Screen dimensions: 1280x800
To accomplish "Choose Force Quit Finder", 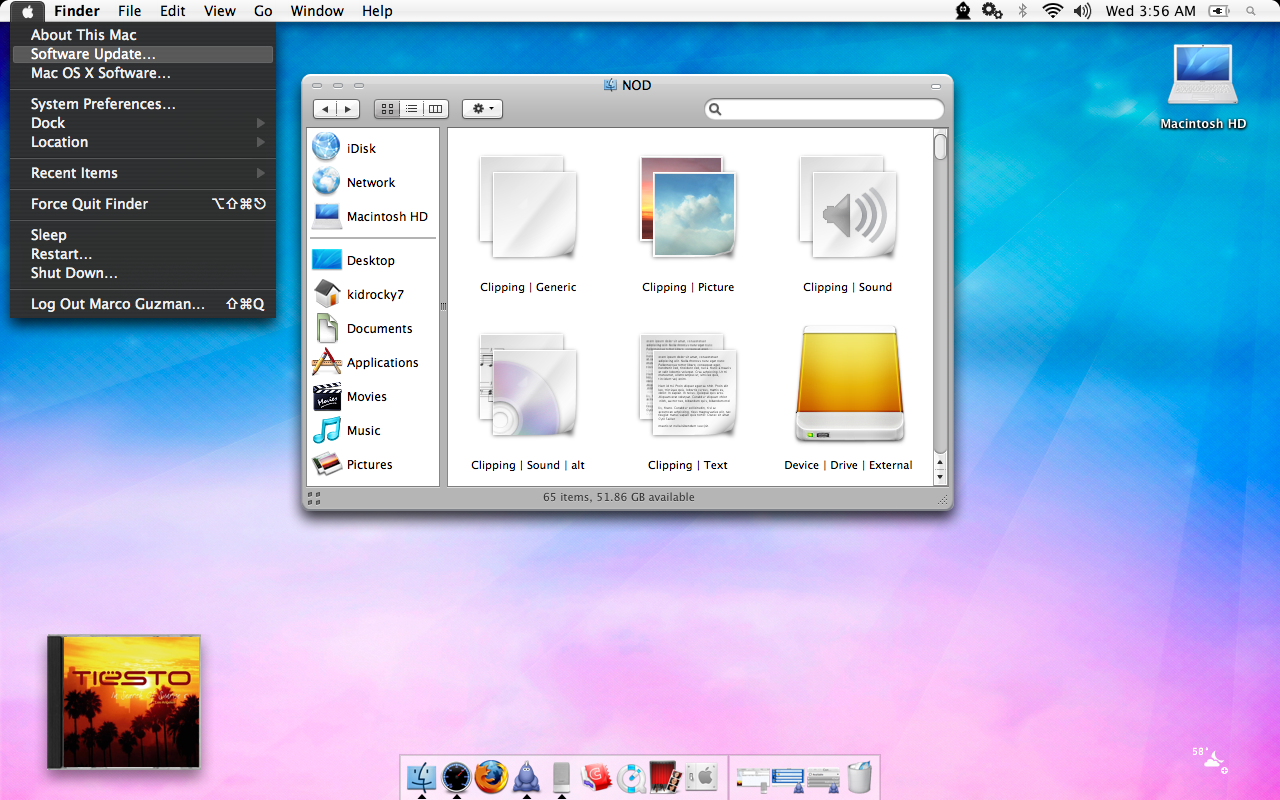I will click(x=142, y=204).
